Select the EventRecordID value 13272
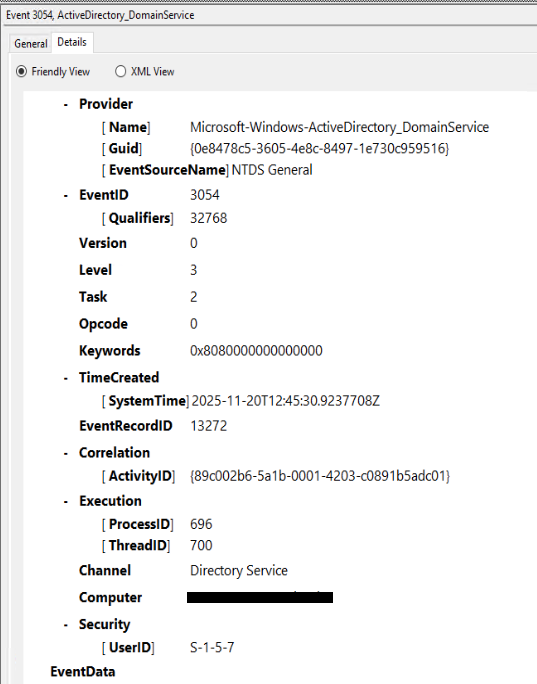 pyautogui.click(x=209, y=426)
